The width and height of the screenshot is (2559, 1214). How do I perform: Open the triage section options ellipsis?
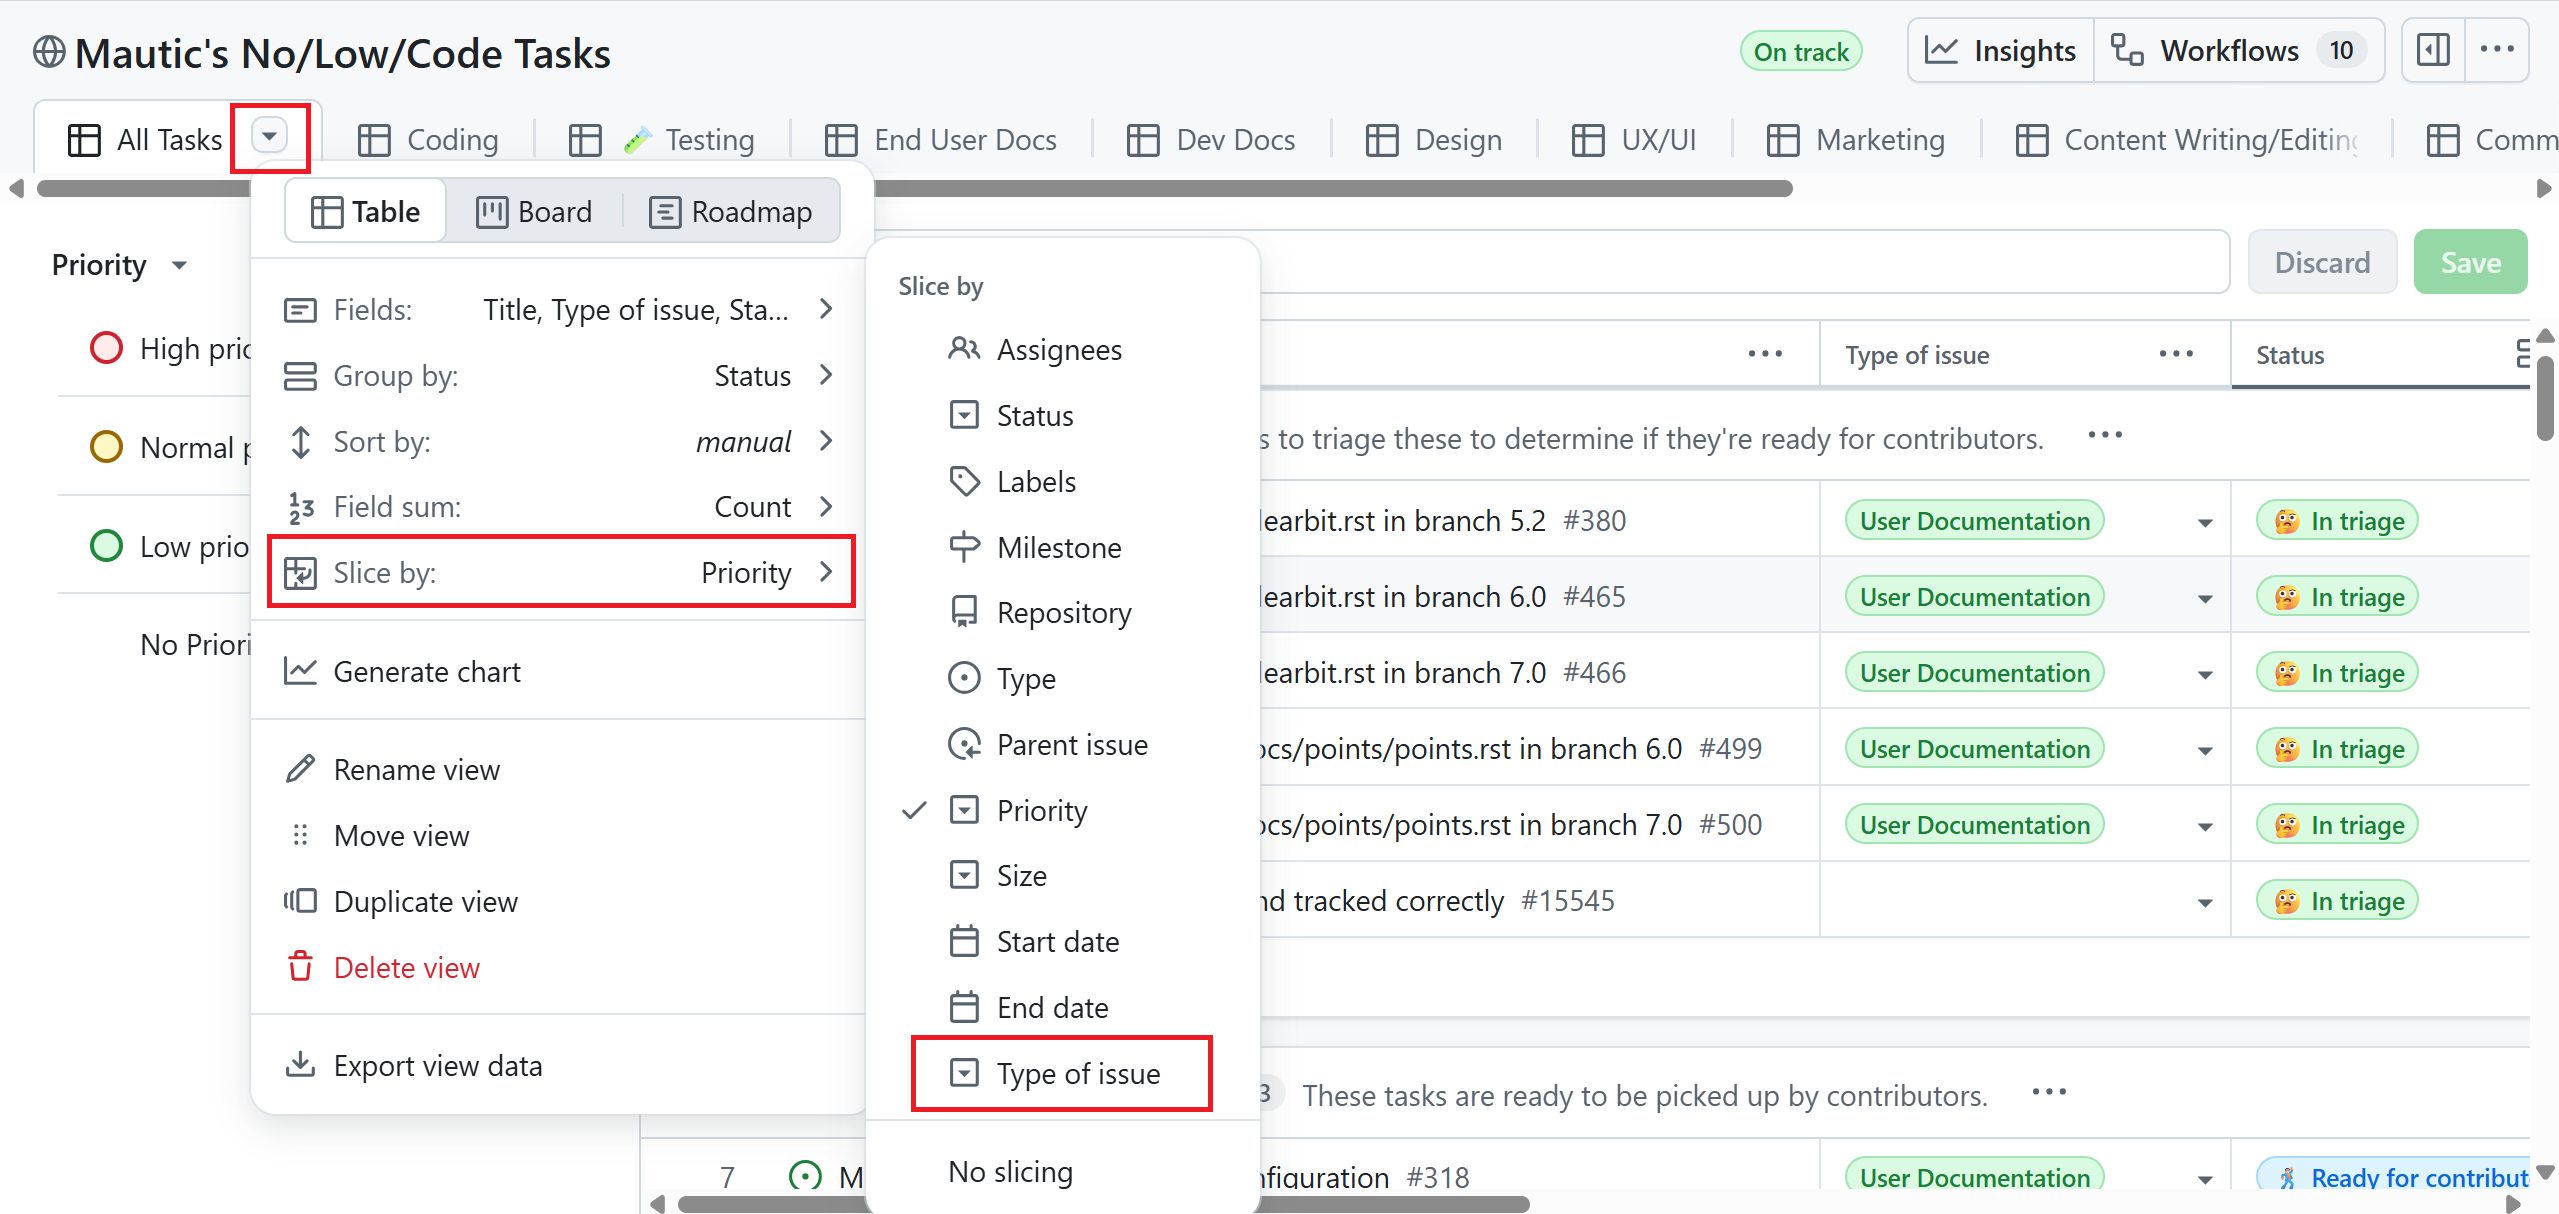(x=2105, y=435)
